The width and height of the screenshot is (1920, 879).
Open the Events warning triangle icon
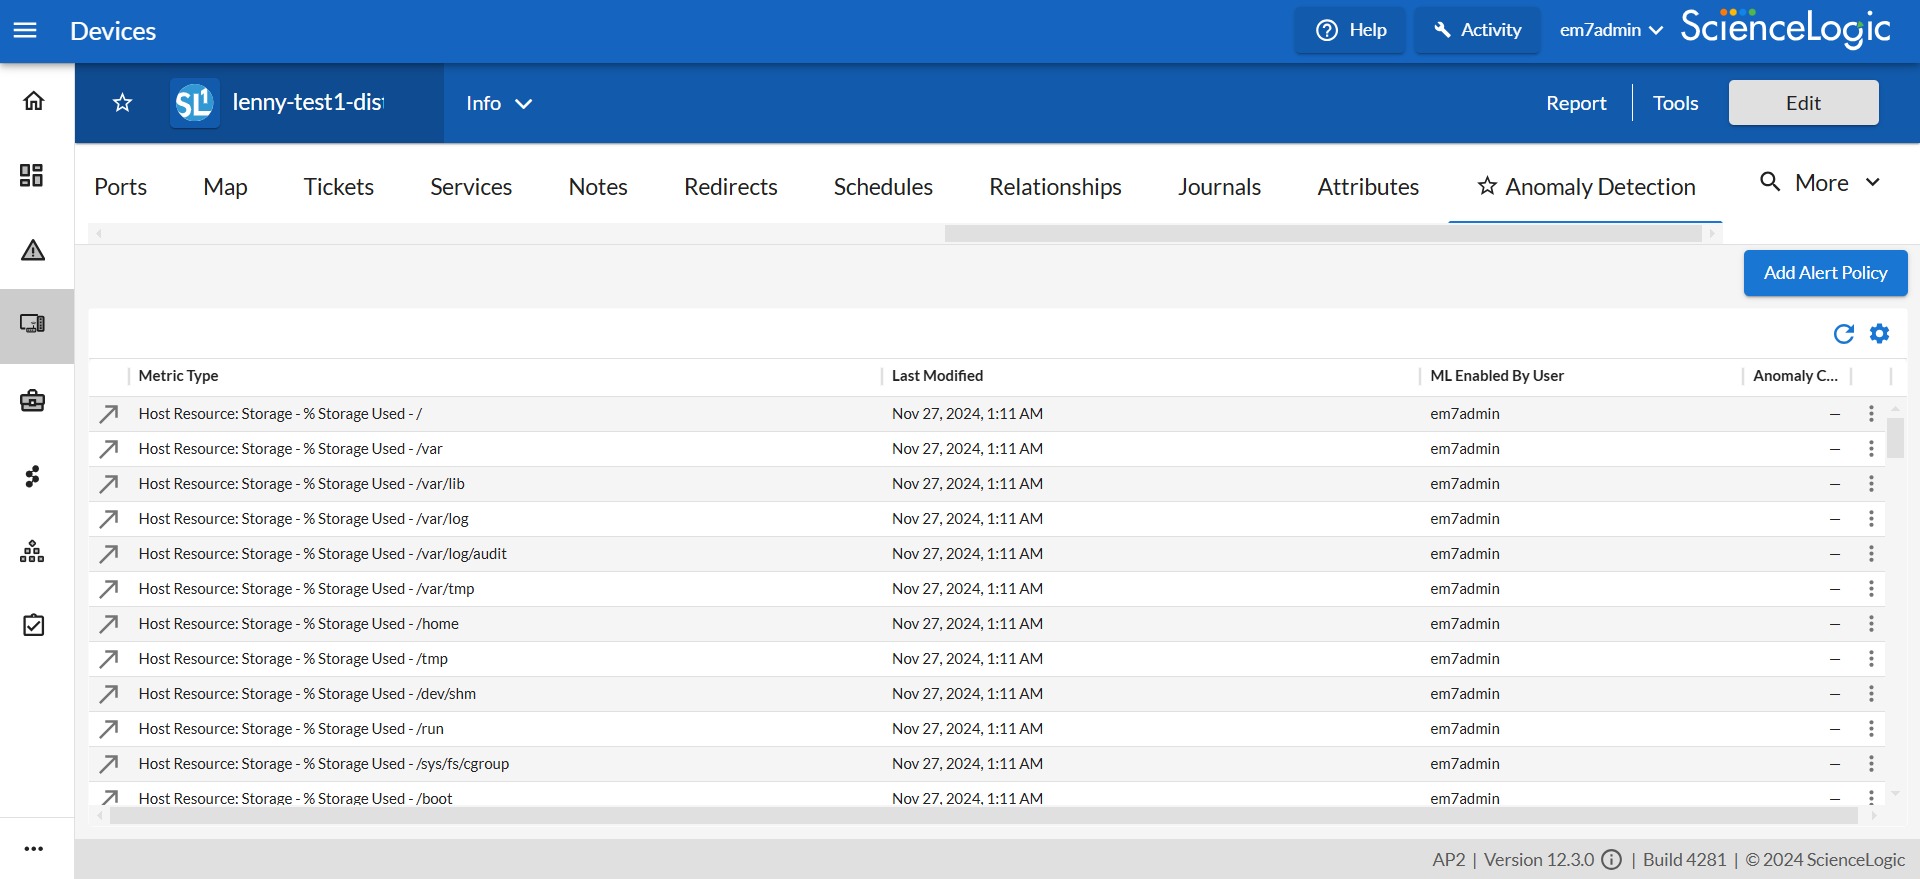(x=33, y=250)
